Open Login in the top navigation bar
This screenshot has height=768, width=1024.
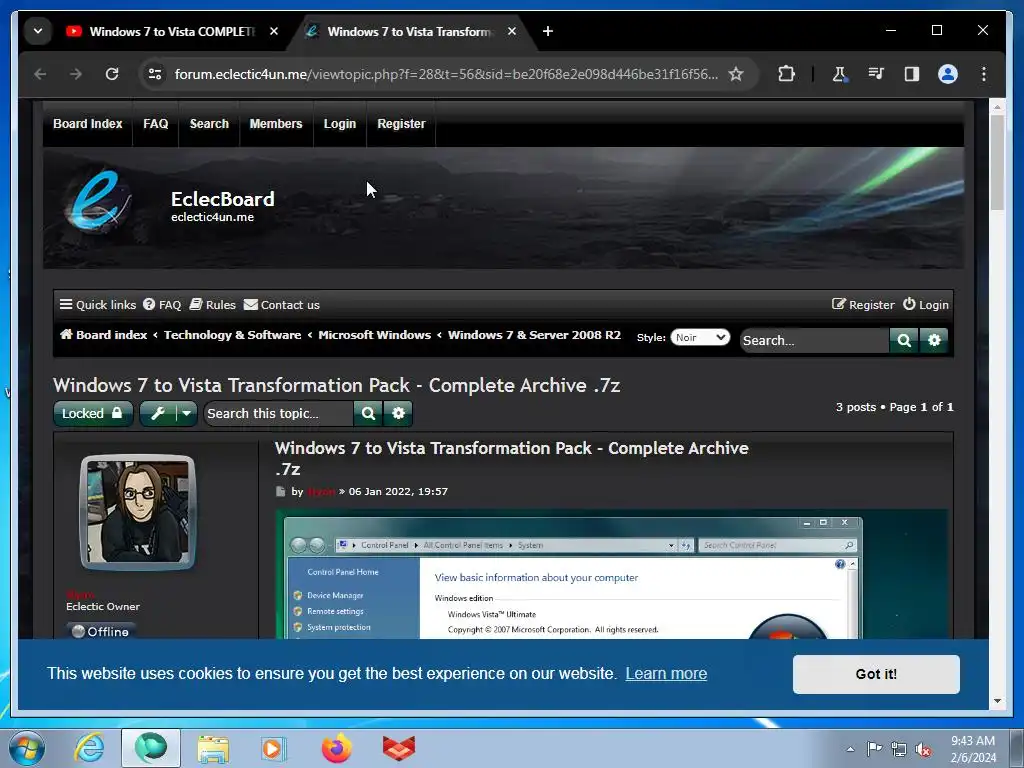[340, 124]
